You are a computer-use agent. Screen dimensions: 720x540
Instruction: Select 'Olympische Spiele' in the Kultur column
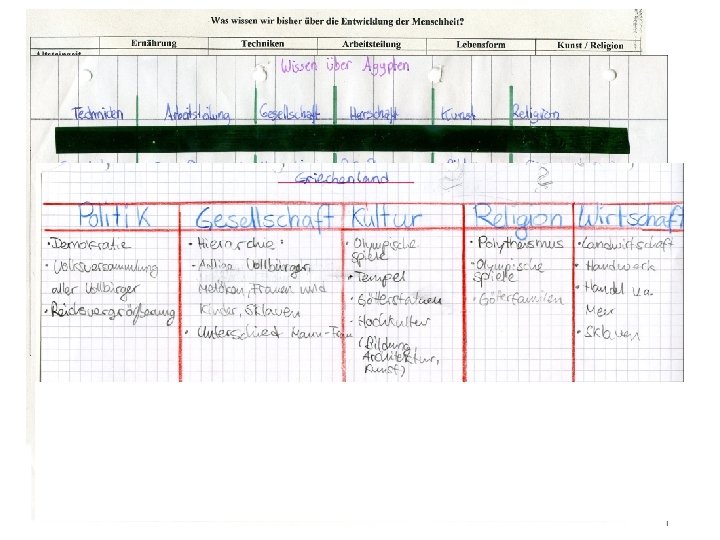381,250
